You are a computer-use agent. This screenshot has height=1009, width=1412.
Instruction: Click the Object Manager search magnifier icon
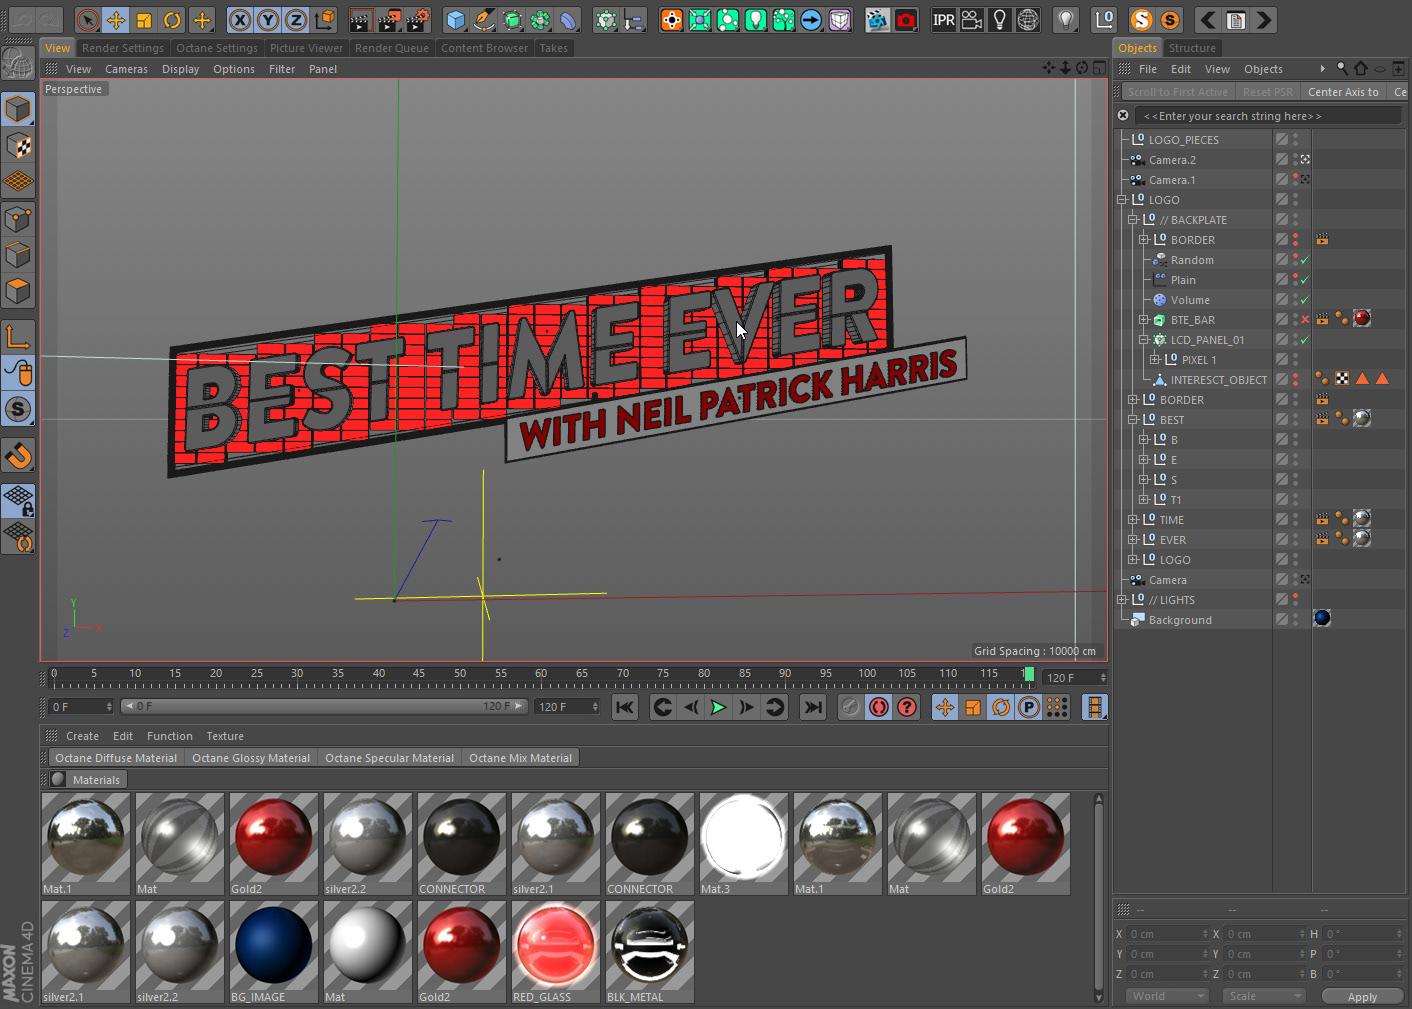coord(1342,69)
